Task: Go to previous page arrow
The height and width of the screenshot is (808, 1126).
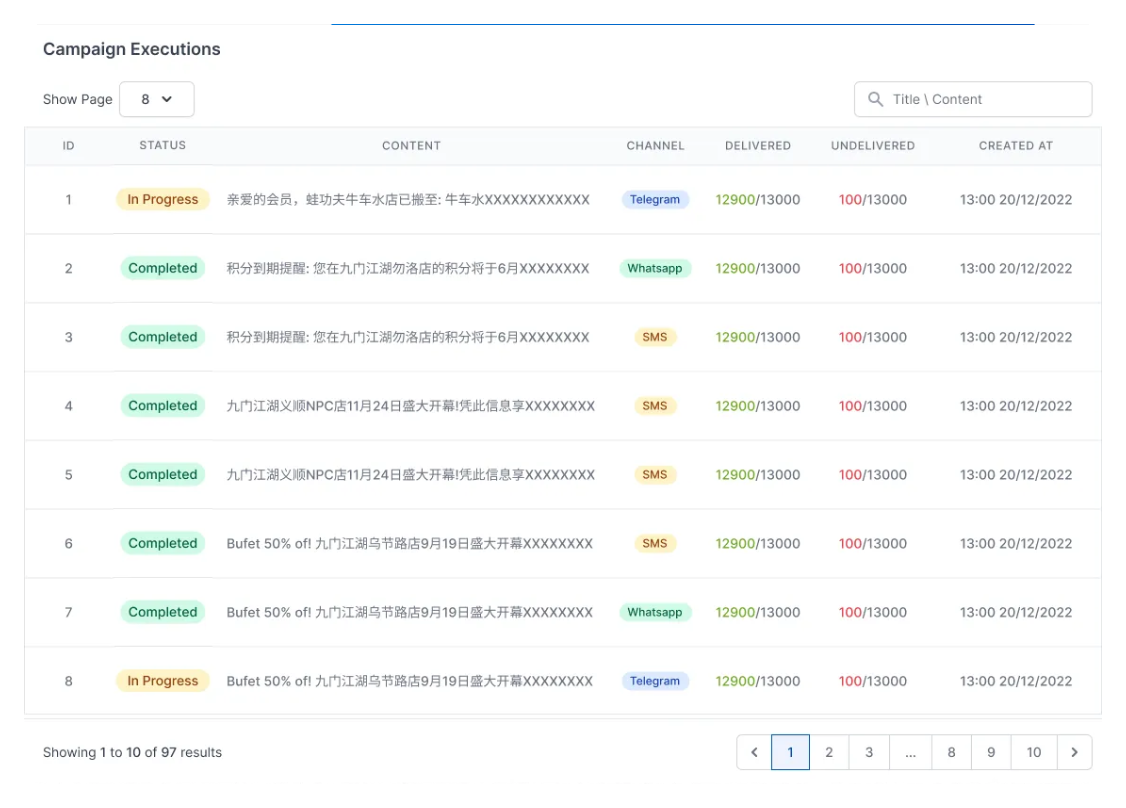Action: tap(754, 752)
